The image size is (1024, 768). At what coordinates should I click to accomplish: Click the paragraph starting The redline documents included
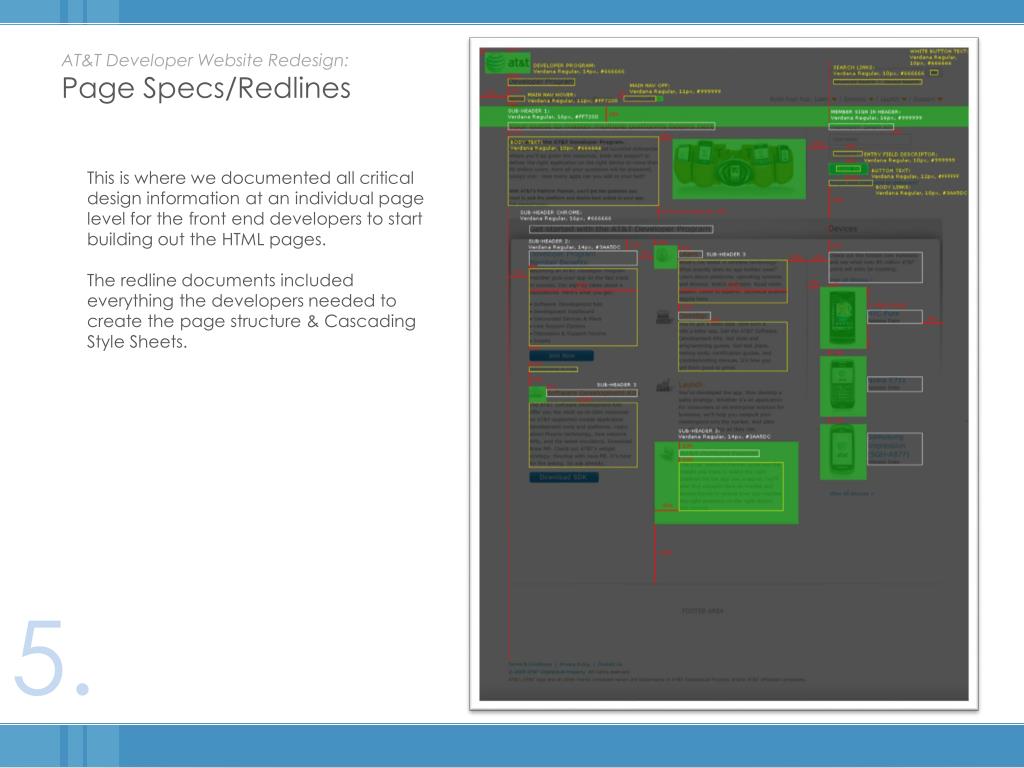pos(251,311)
